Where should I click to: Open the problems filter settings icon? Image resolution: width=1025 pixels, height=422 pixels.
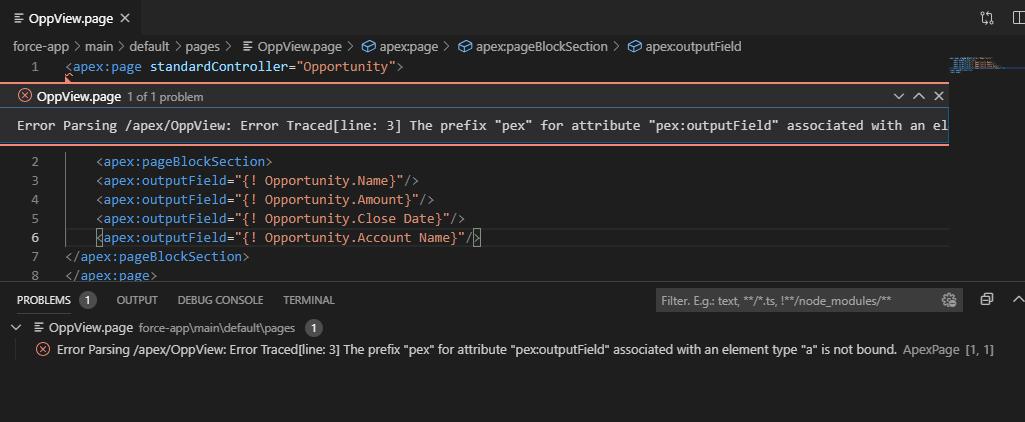(949, 300)
